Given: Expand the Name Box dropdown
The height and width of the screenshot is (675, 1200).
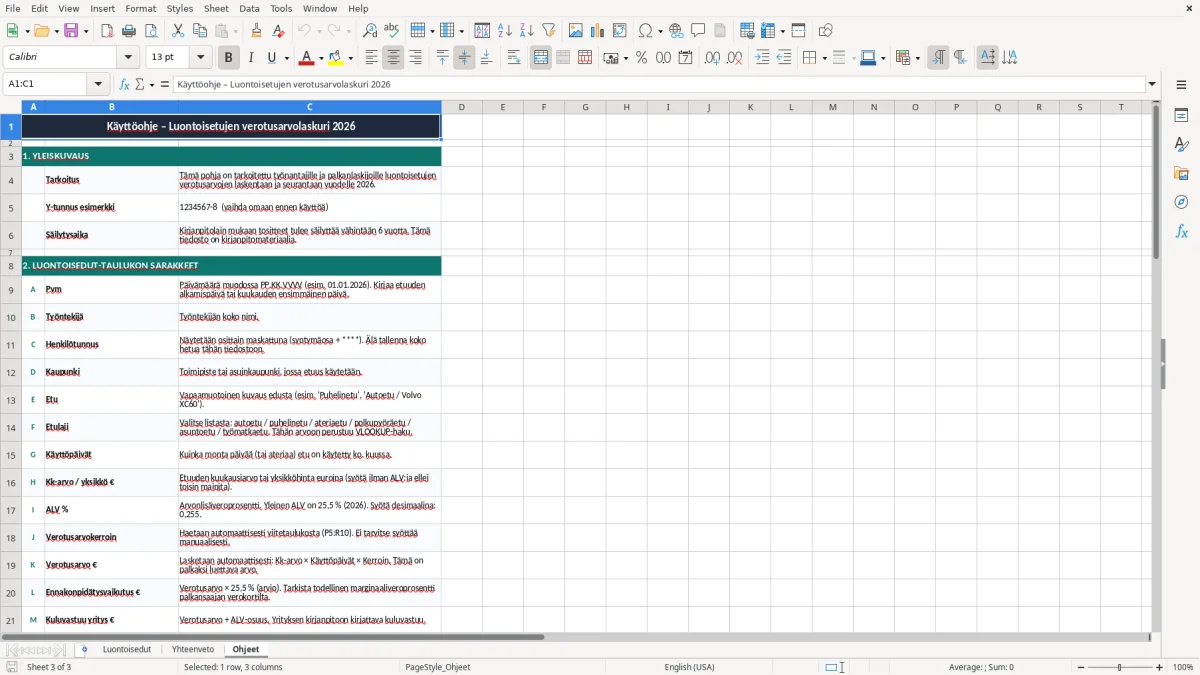Looking at the screenshot, I should tap(98, 84).
